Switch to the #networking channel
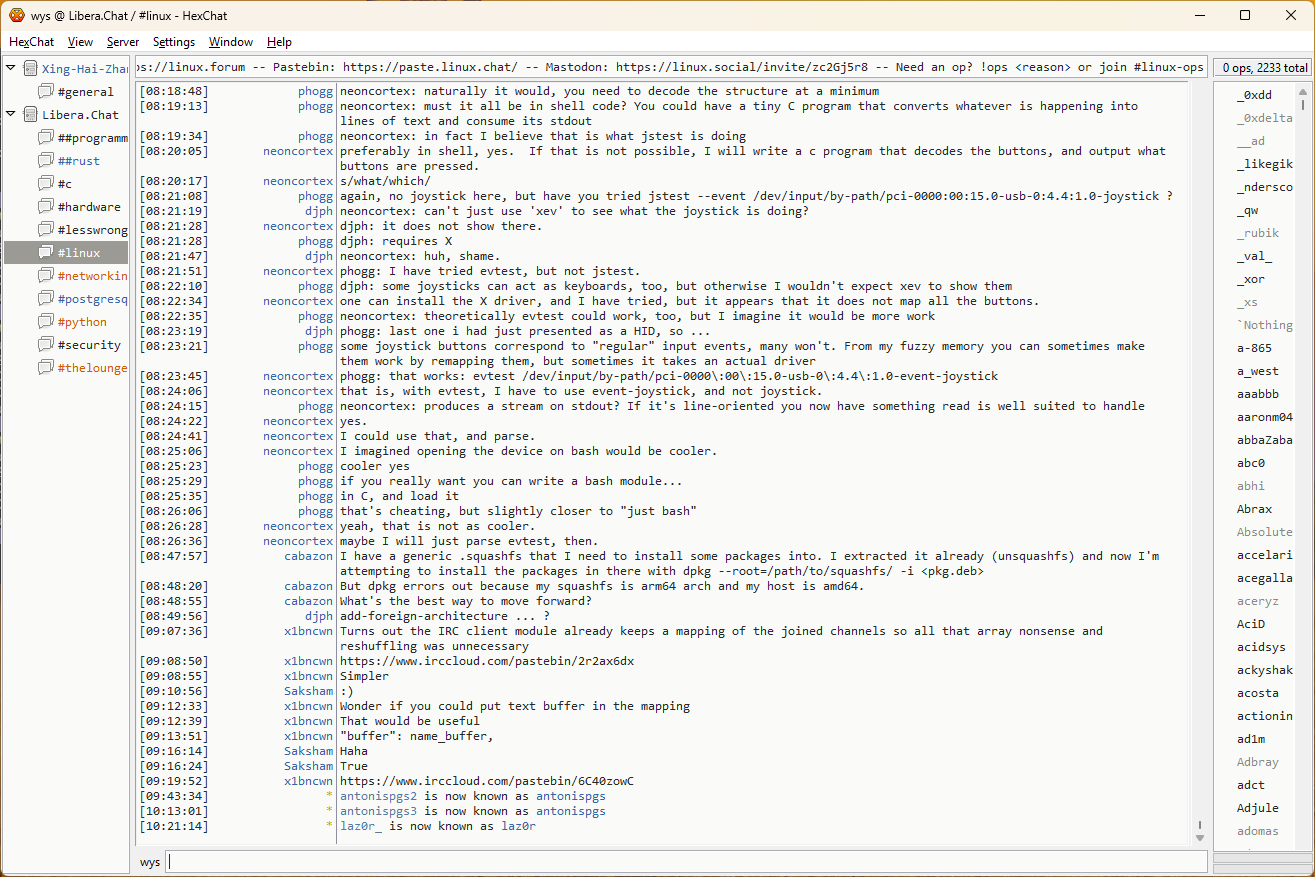This screenshot has width=1315, height=877. click(92, 276)
